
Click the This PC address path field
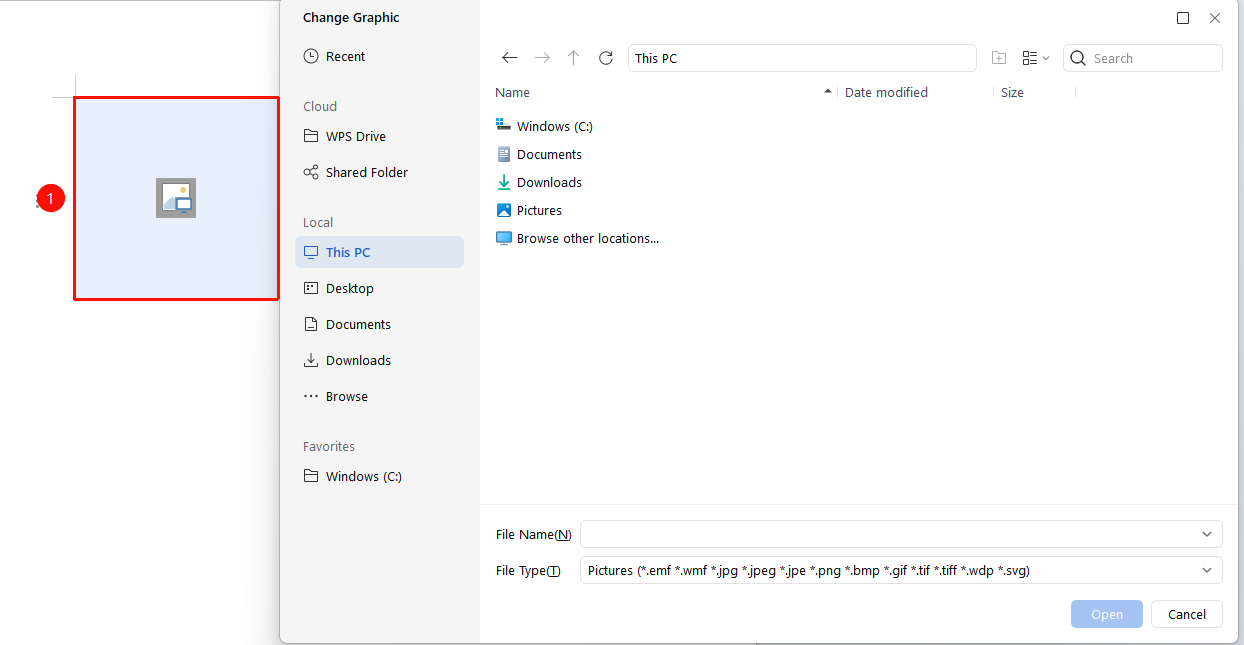point(802,58)
